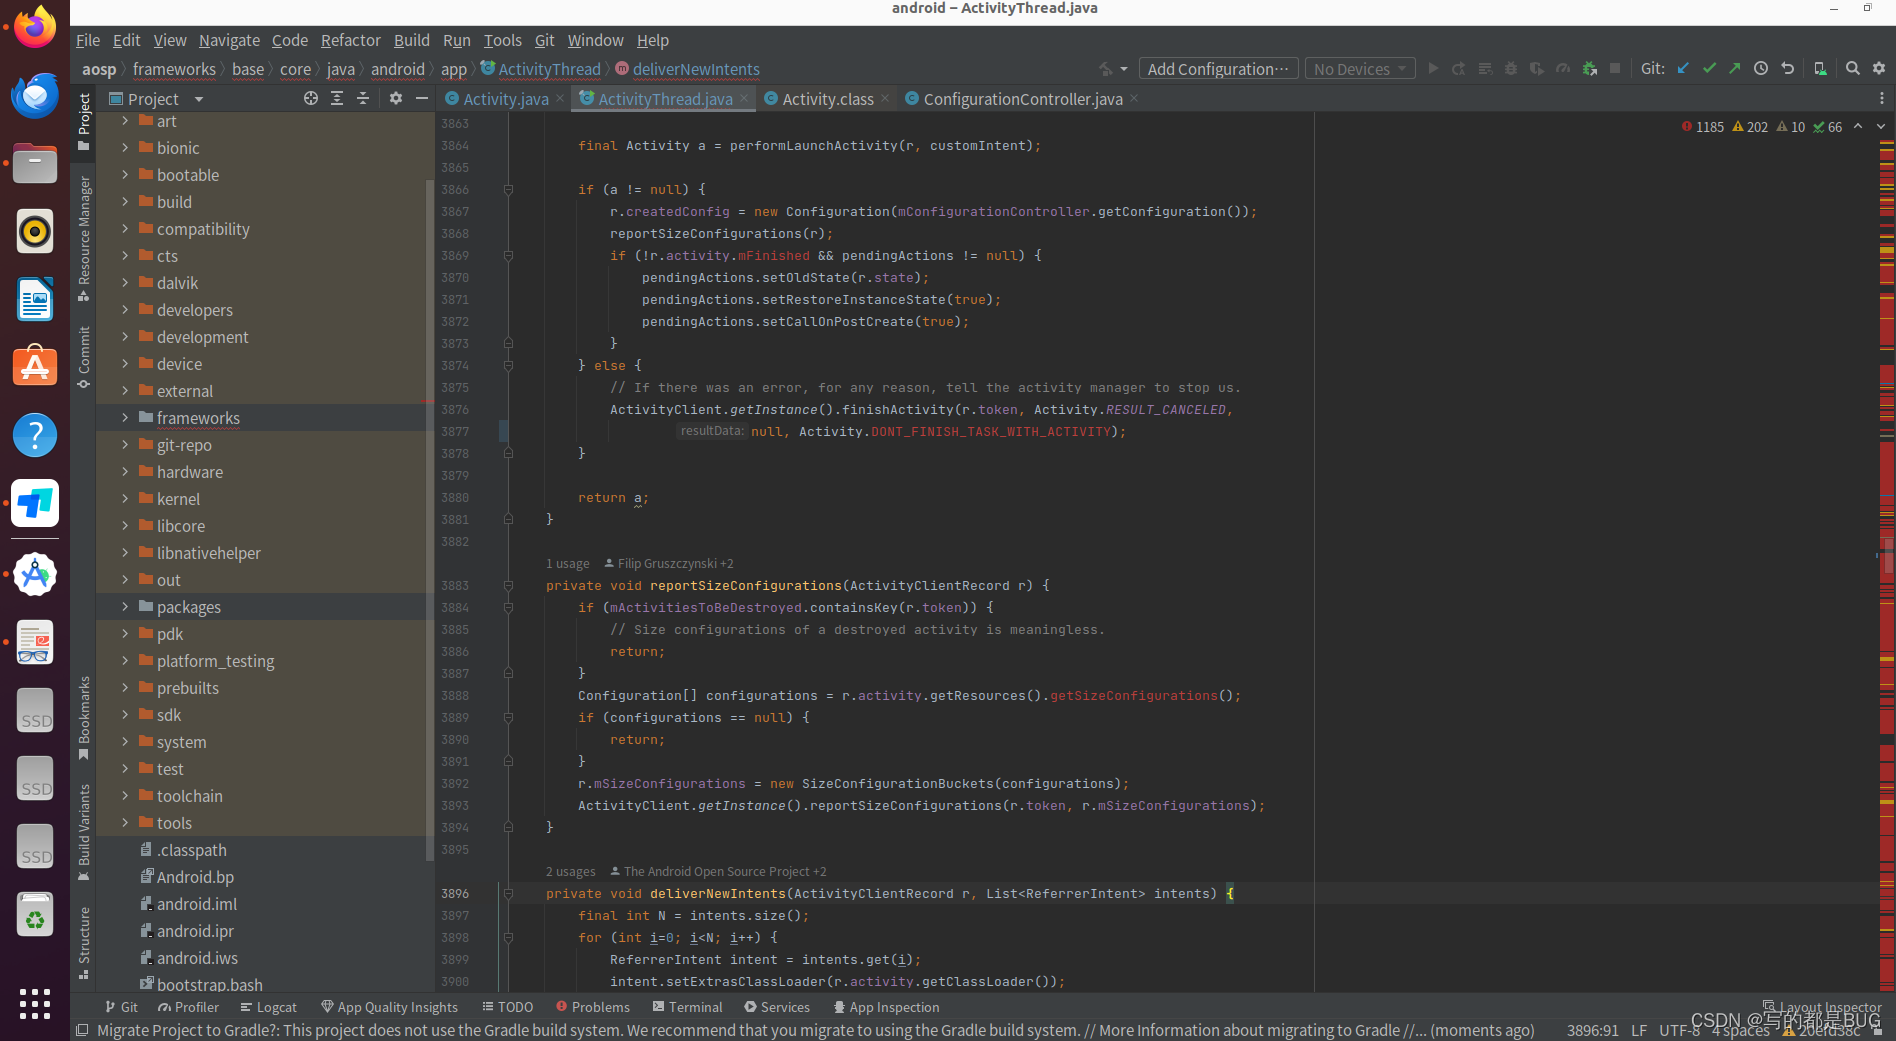Open Firefox from the dock
Viewport: 1896px width, 1041px height.
pyautogui.click(x=35, y=27)
